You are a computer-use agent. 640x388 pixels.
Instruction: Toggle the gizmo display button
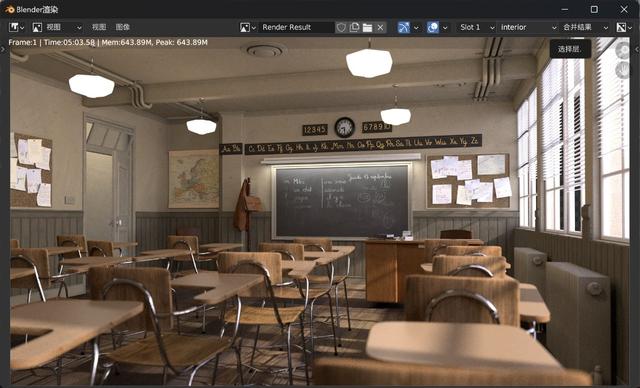click(x=404, y=27)
